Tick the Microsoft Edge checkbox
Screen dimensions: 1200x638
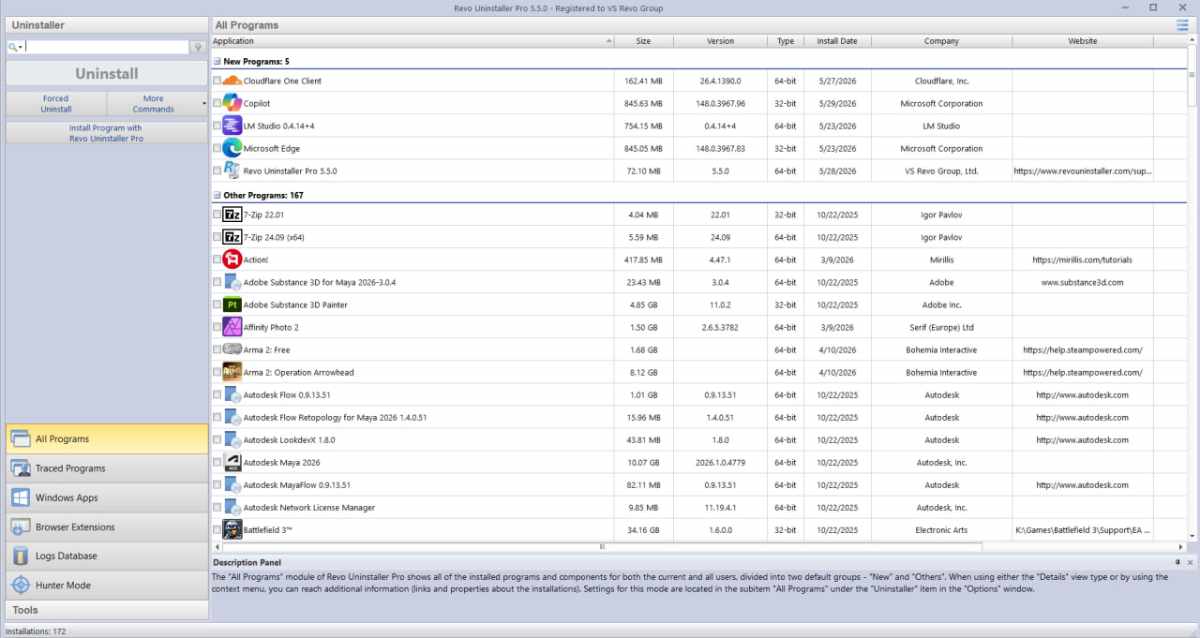click(x=217, y=148)
